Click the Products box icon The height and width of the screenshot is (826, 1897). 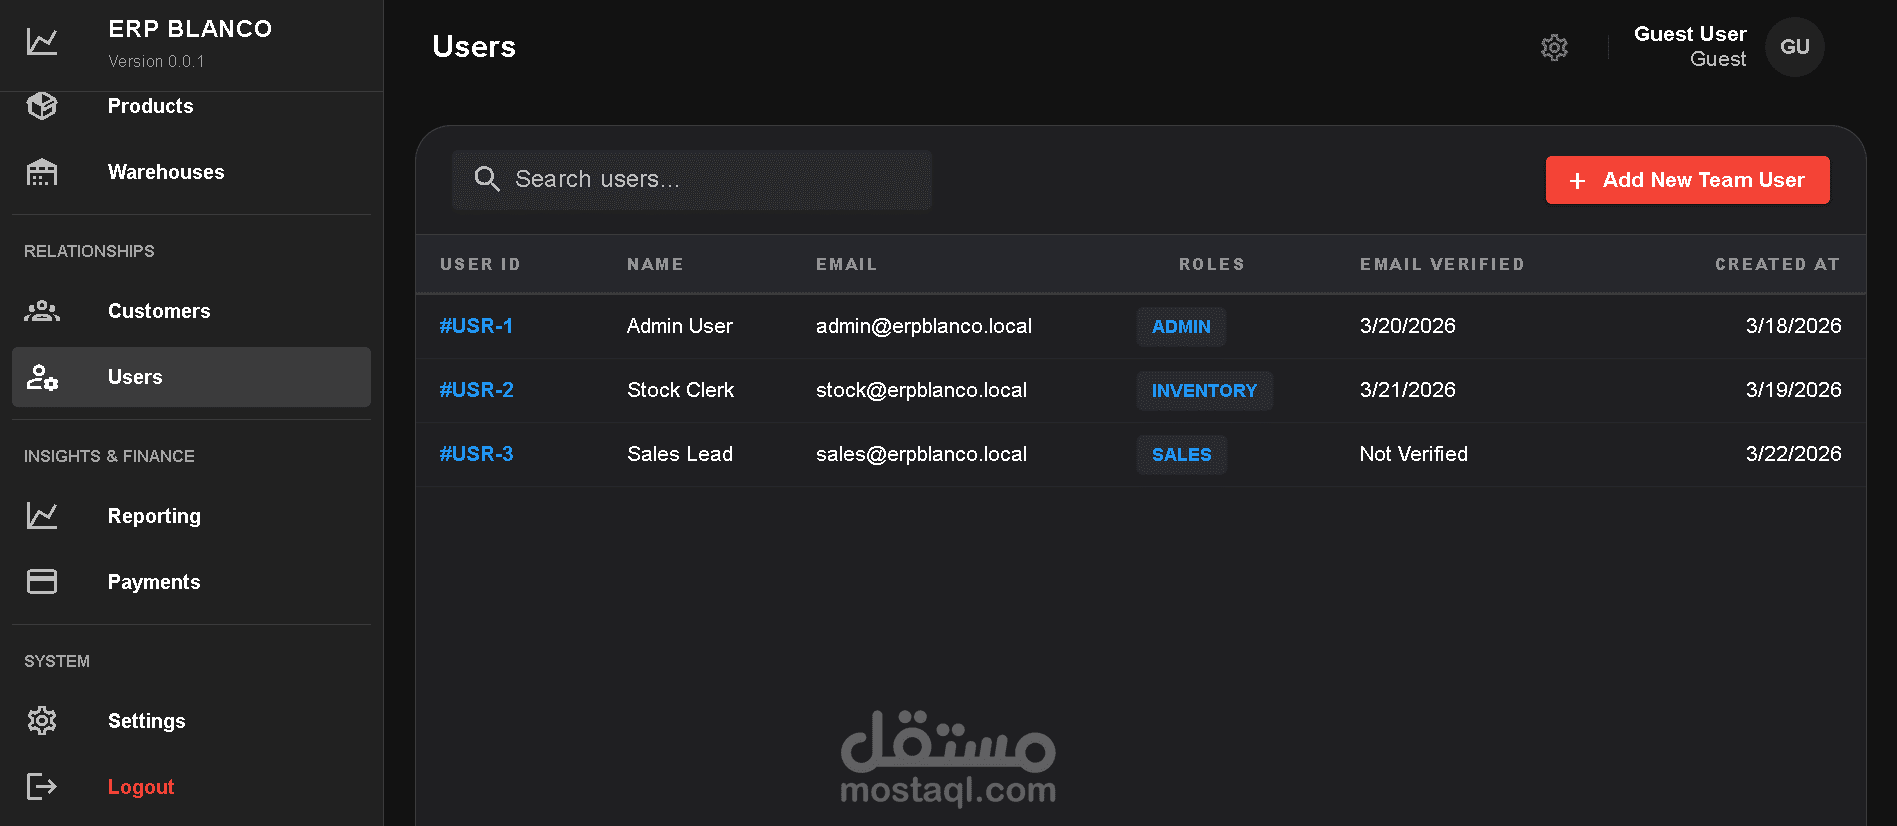coord(42,106)
